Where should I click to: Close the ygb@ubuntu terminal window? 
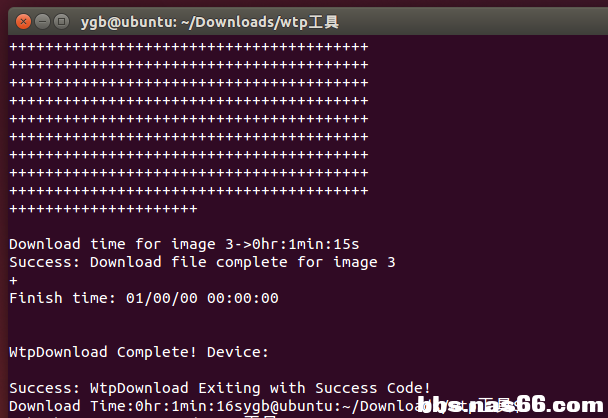(x=23, y=22)
